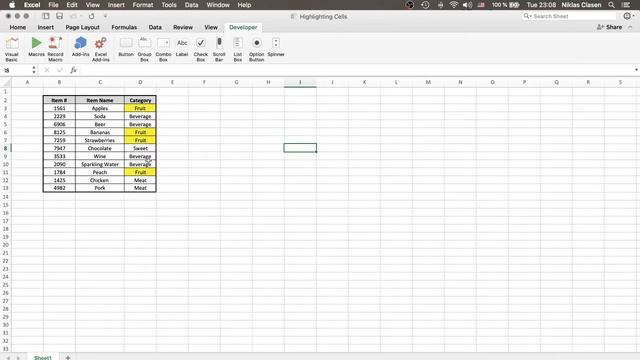Image resolution: width=640 pixels, height=360 pixels.
Task: Select the cell containing Chicken
Action: click(x=100, y=180)
